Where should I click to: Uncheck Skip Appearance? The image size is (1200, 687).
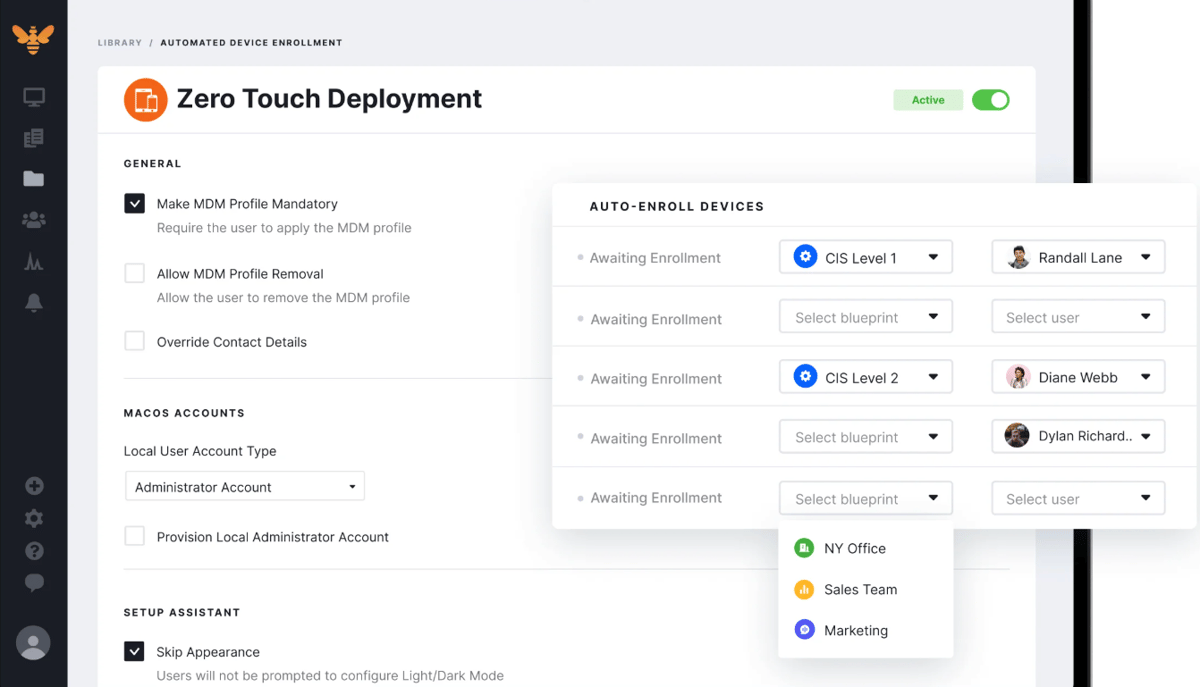tap(134, 651)
